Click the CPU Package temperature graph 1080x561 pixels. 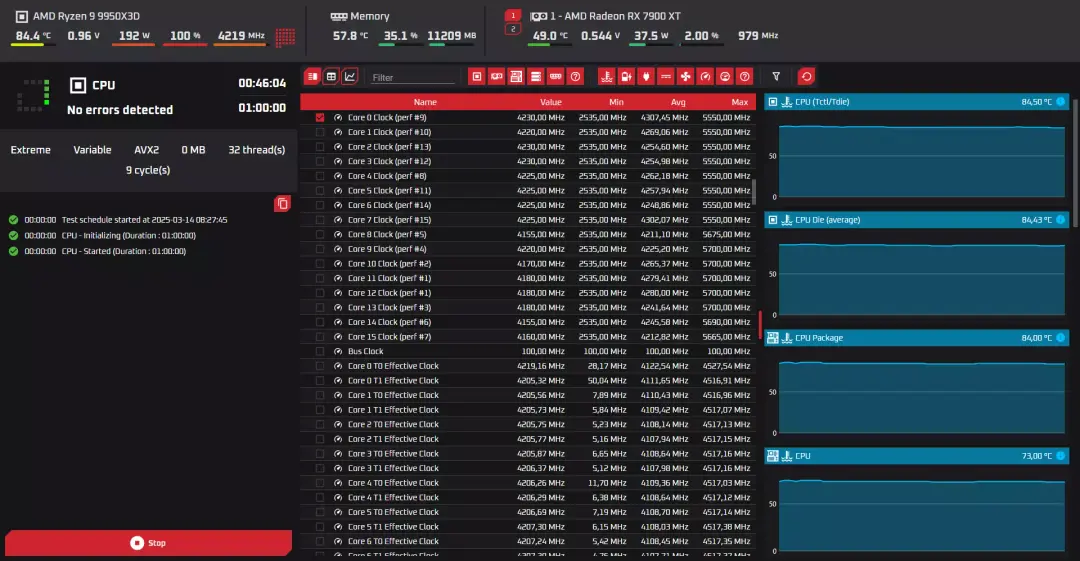pos(922,396)
